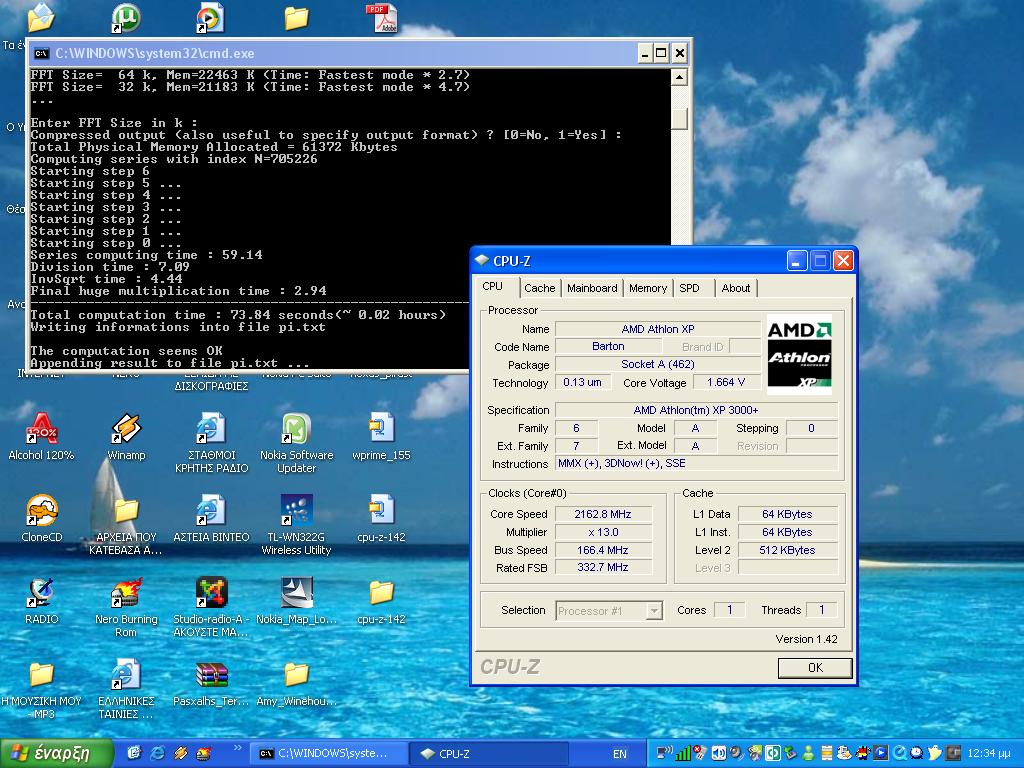This screenshot has height=768, width=1024.
Task: Open the ΑΡΧΕΙΑ ΠΟΥ ΚΑΤΕΒΑΣΑ folder
Action: [x=126, y=510]
